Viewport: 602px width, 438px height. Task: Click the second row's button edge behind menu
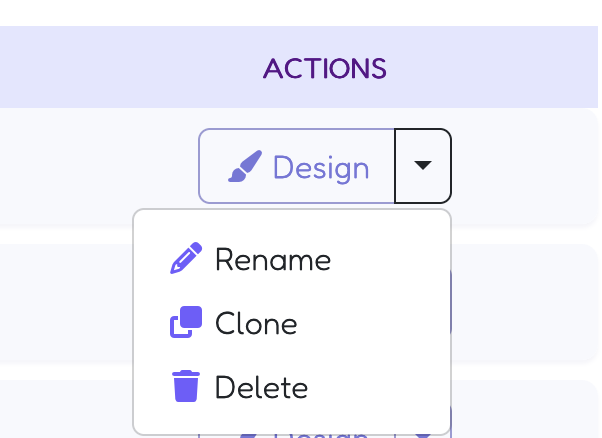[x=450, y=301]
